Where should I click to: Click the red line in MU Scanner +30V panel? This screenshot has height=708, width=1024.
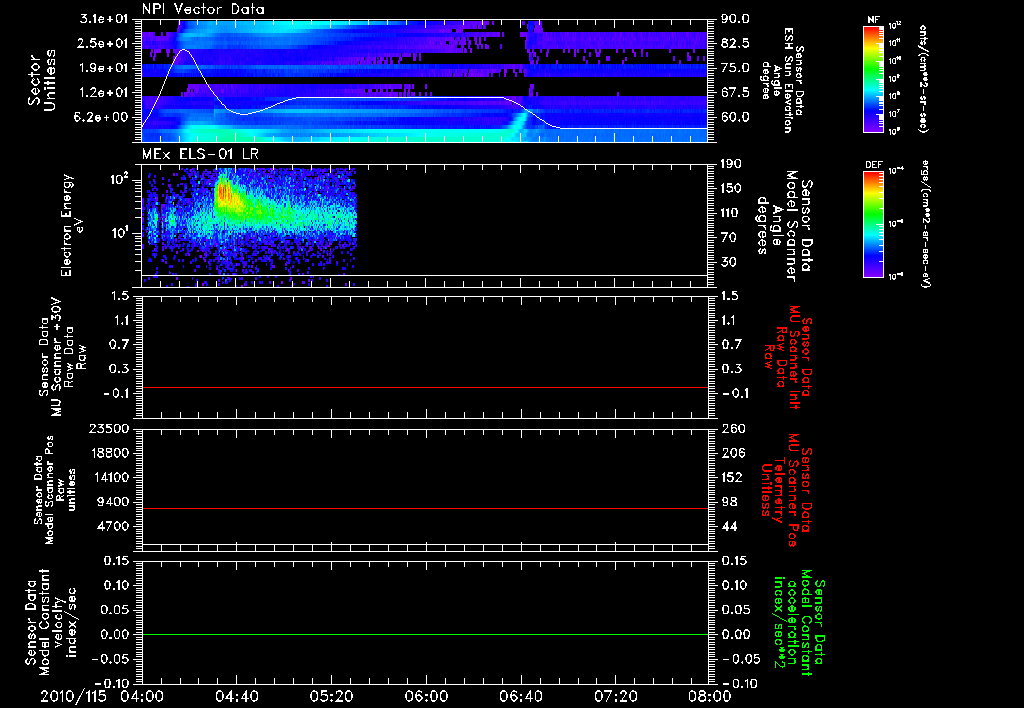[x=425, y=387]
